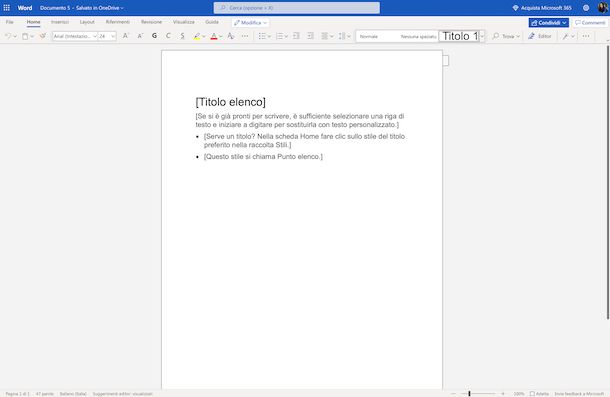Image resolution: width=610 pixels, height=397 pixels.
Task: Click the vertical scrollbar
Action: (x=608, y=182)
